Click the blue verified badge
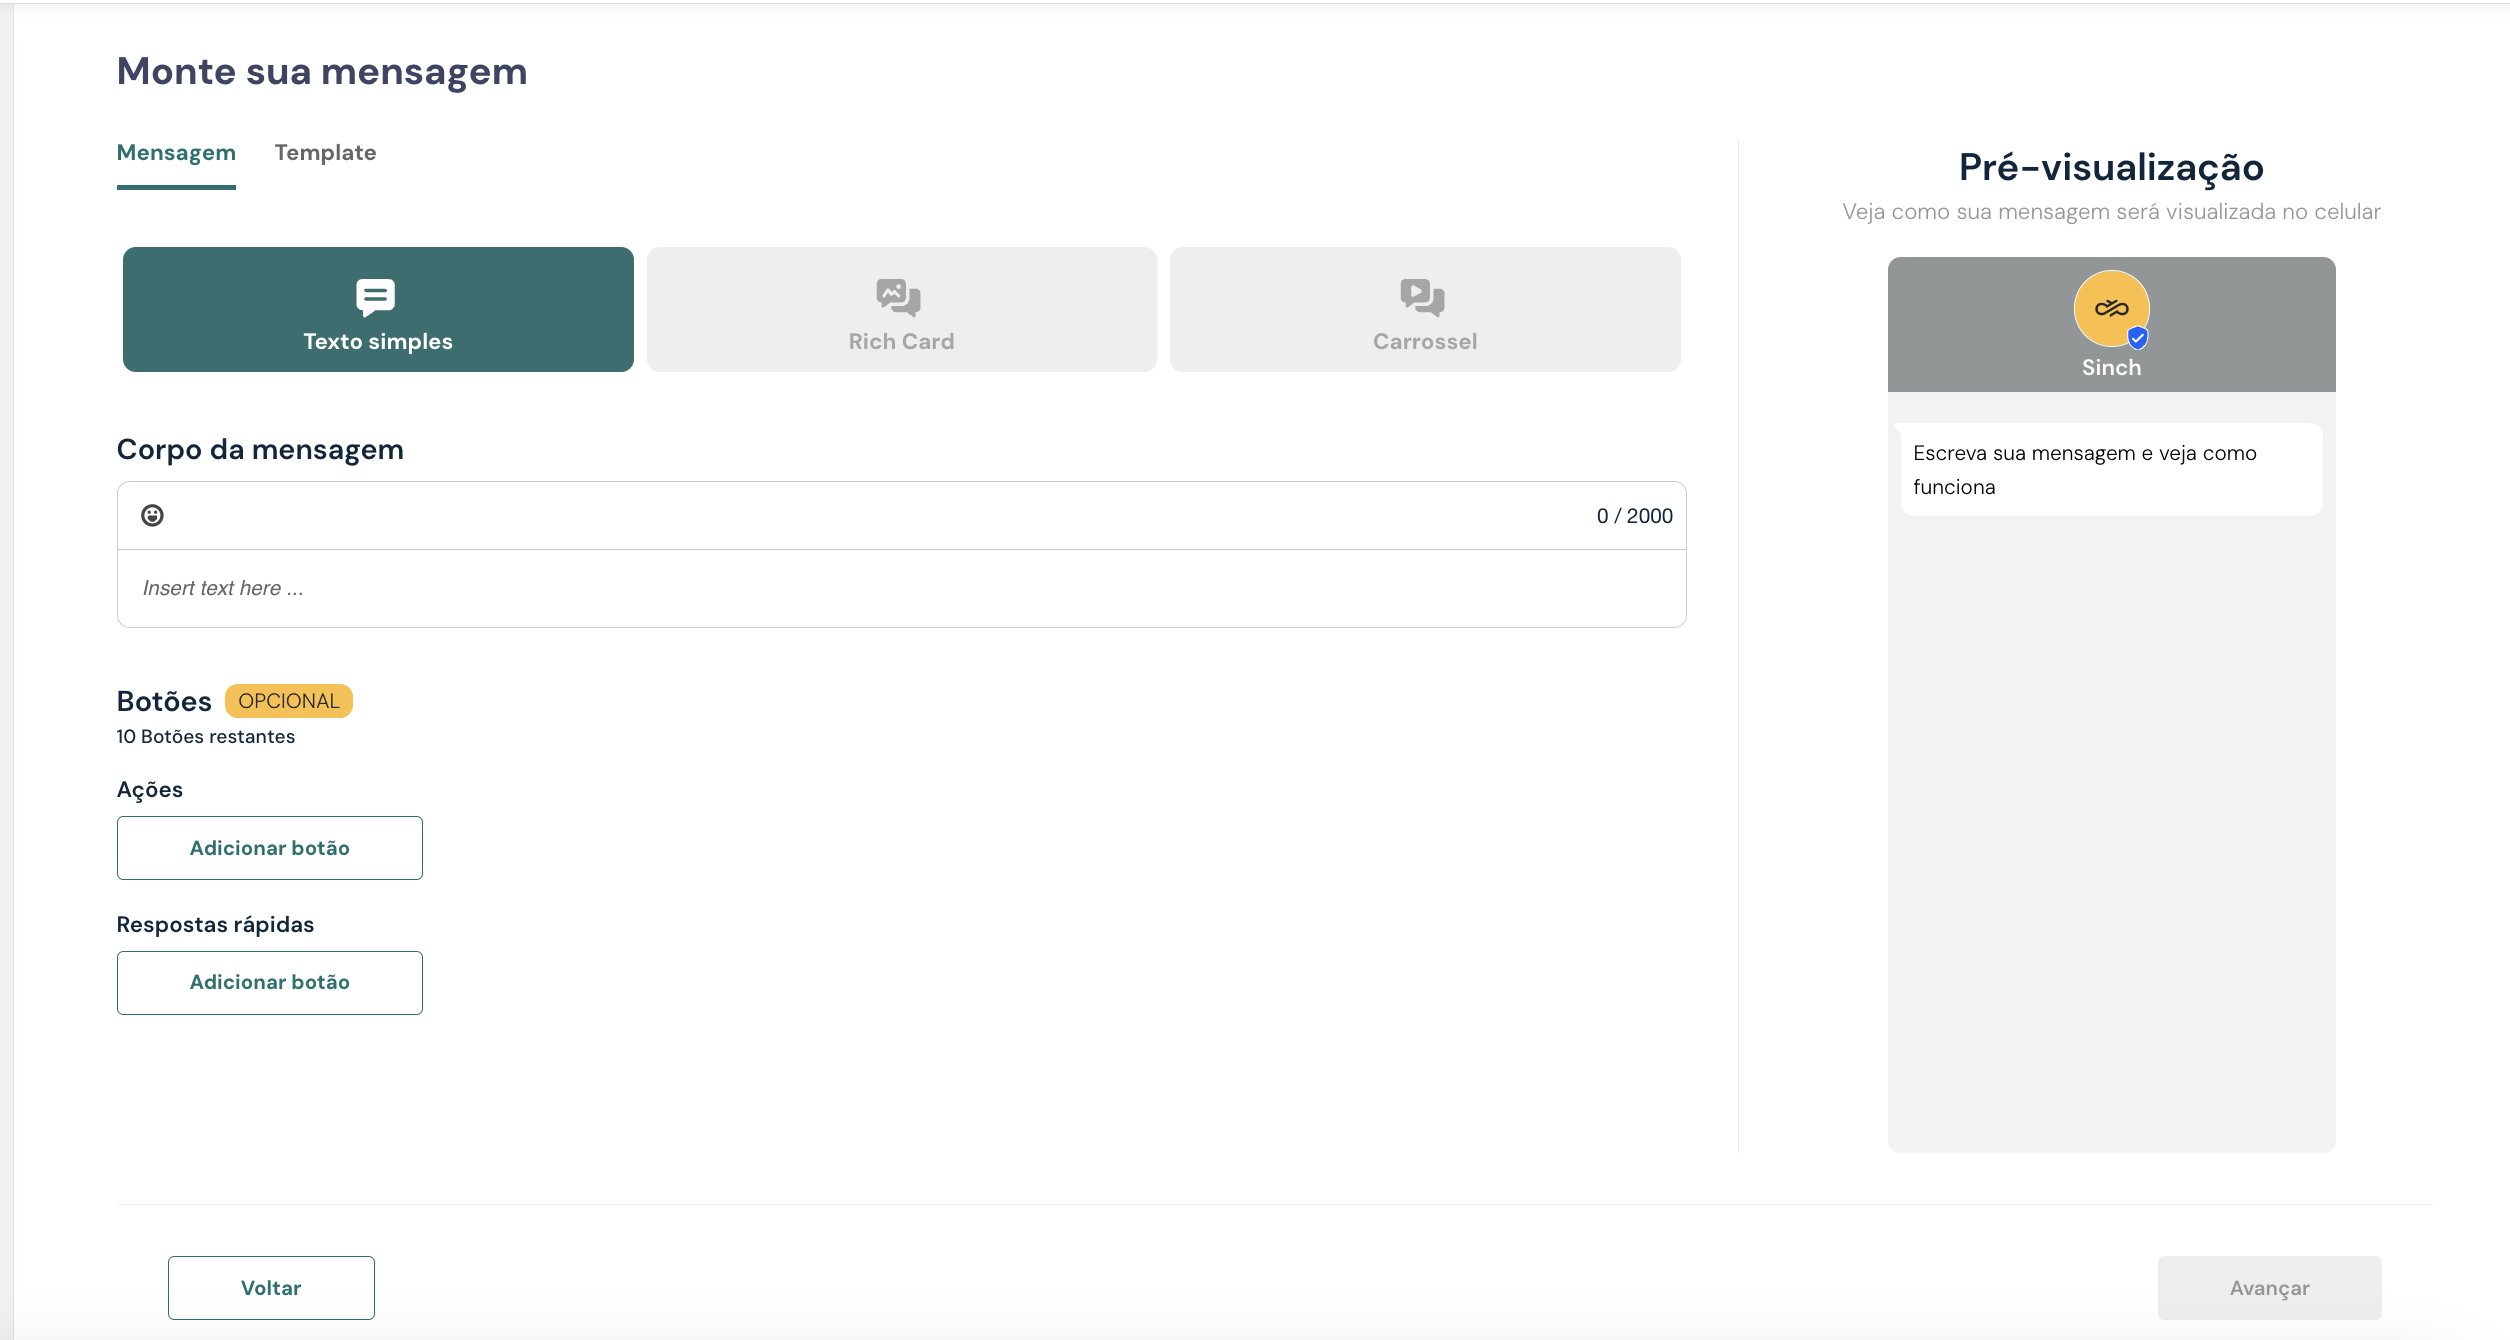2510x1340 pixels. (2138, 338)
